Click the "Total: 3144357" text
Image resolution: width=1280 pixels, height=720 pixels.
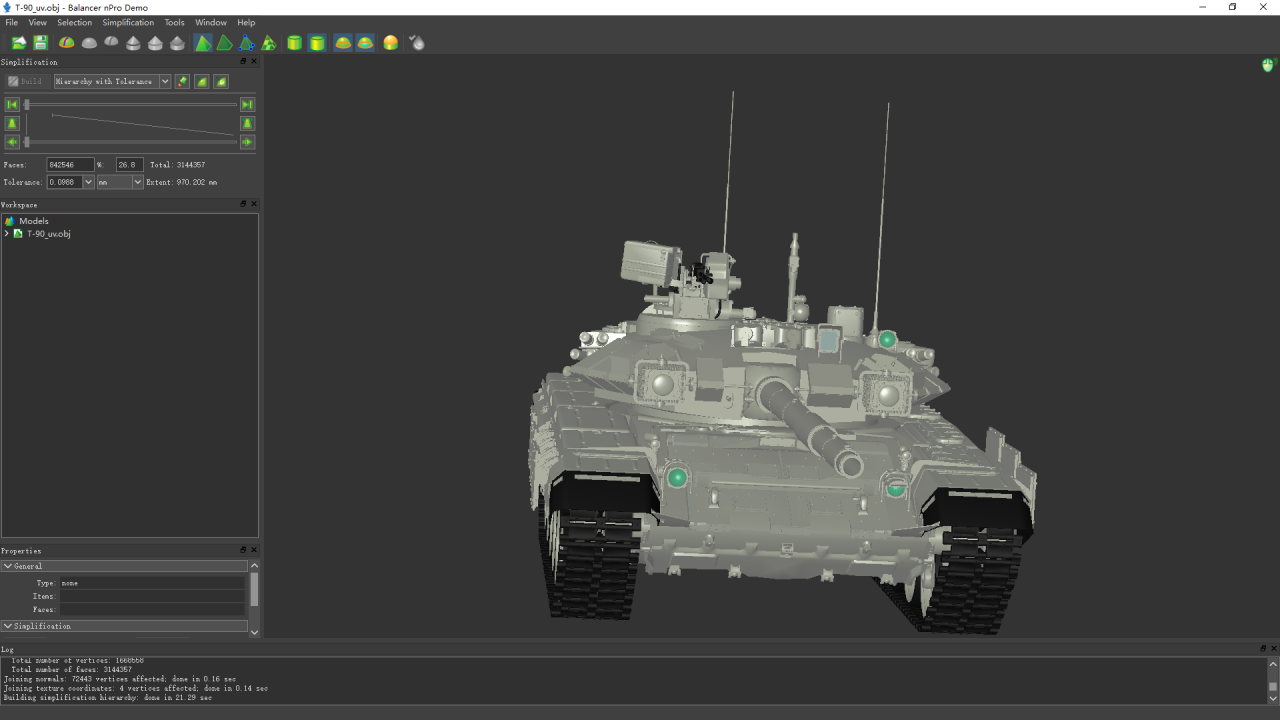pos(178,165)
